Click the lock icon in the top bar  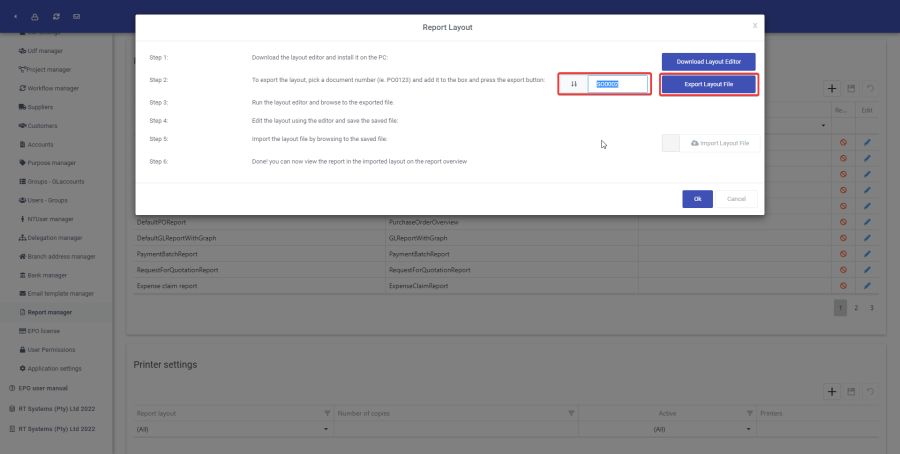click(35, 17)
